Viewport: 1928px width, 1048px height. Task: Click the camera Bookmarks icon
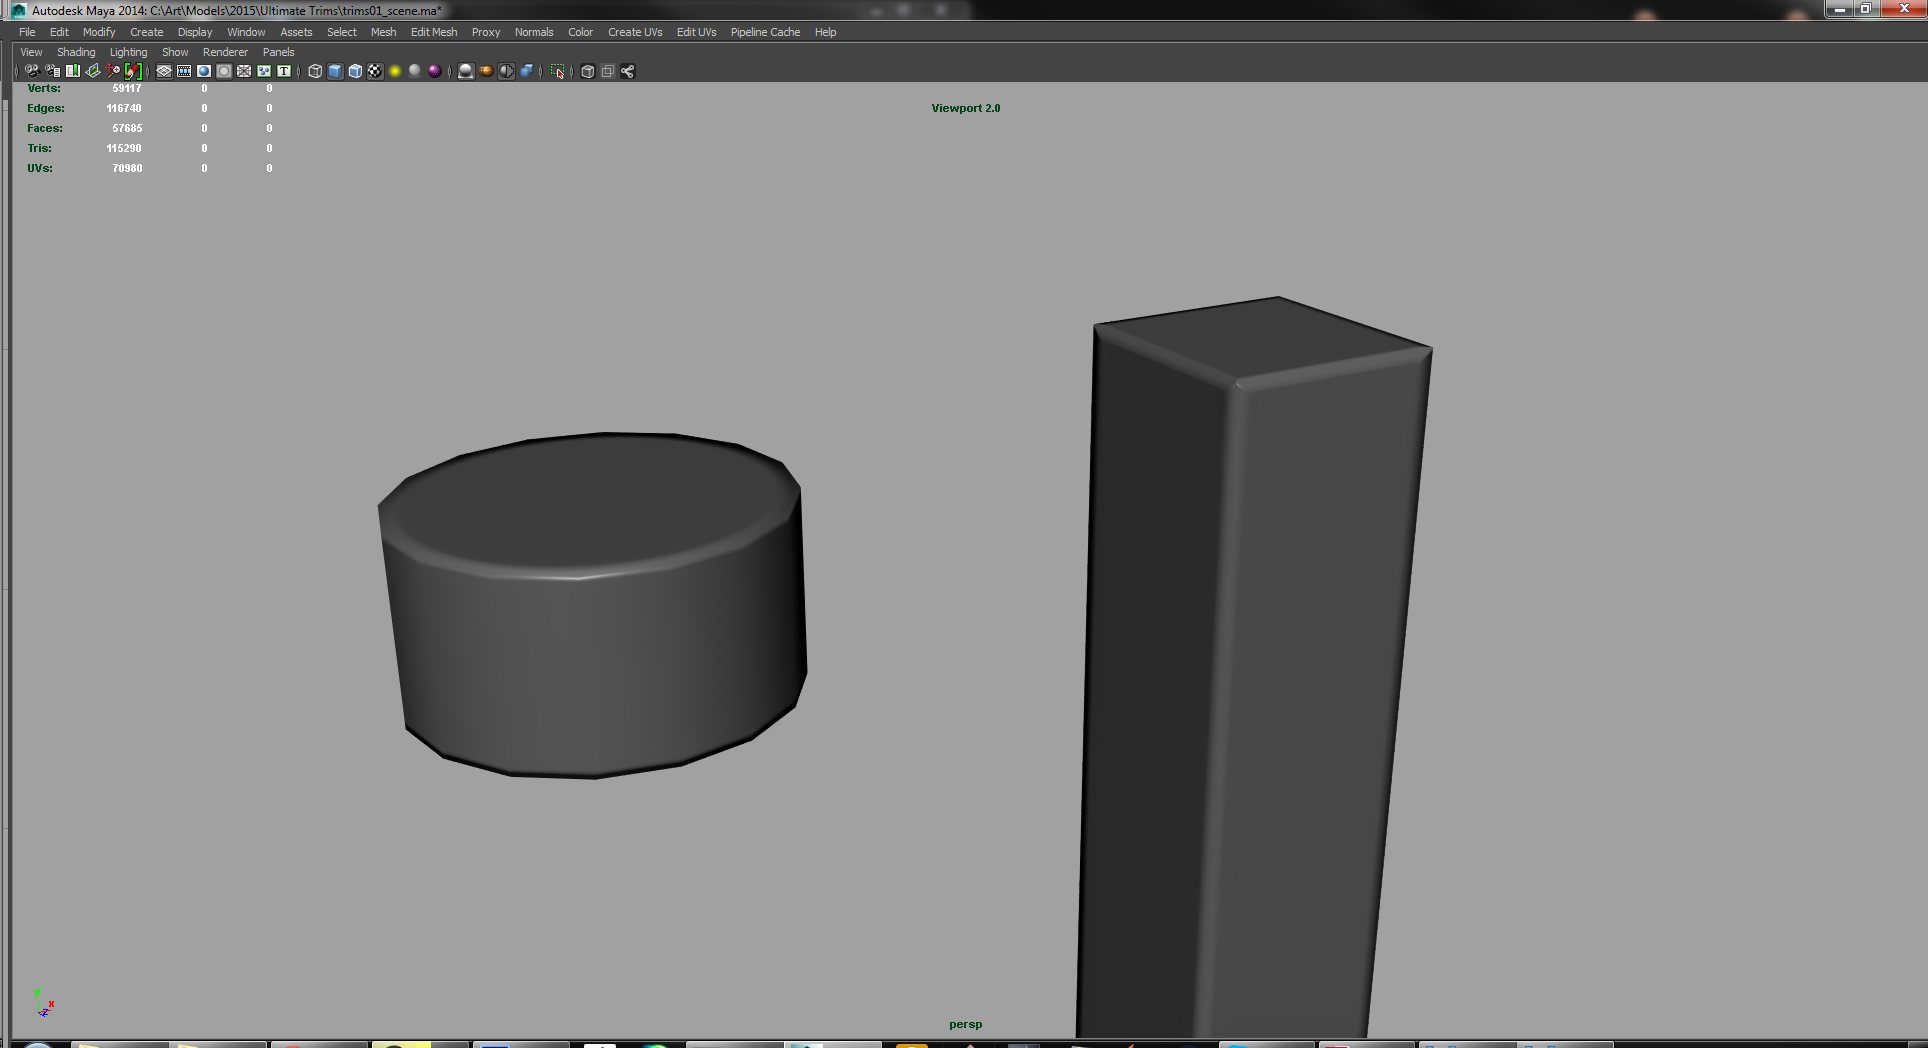pos(72,71)
